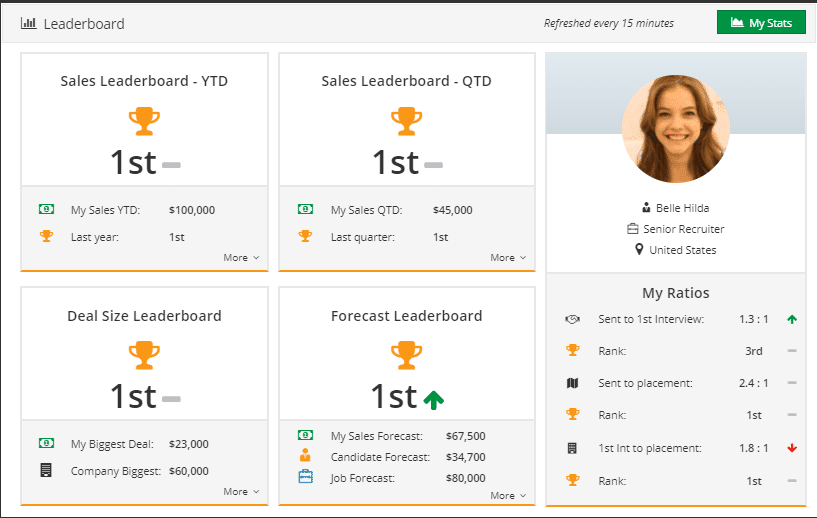Viewport: 817px width, 518px height.
Task: Click the trophy icon in Sales Leaderboard YTD
Action: click(x=144, y=122)
